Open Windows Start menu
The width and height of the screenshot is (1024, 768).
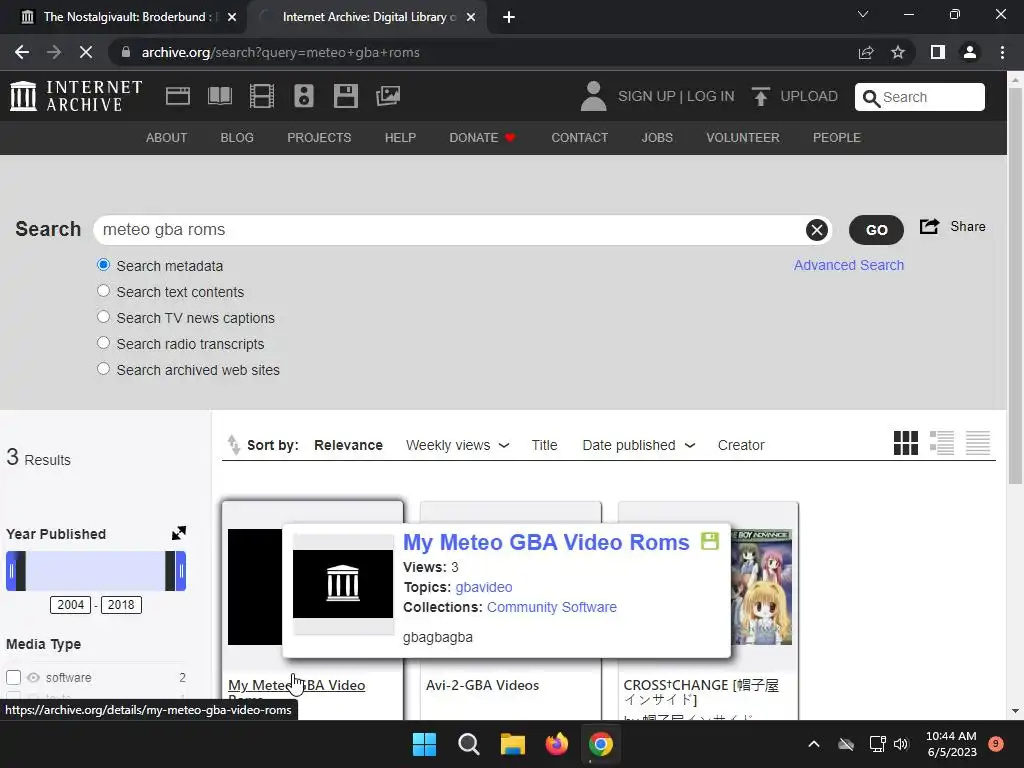coord(424,744)
